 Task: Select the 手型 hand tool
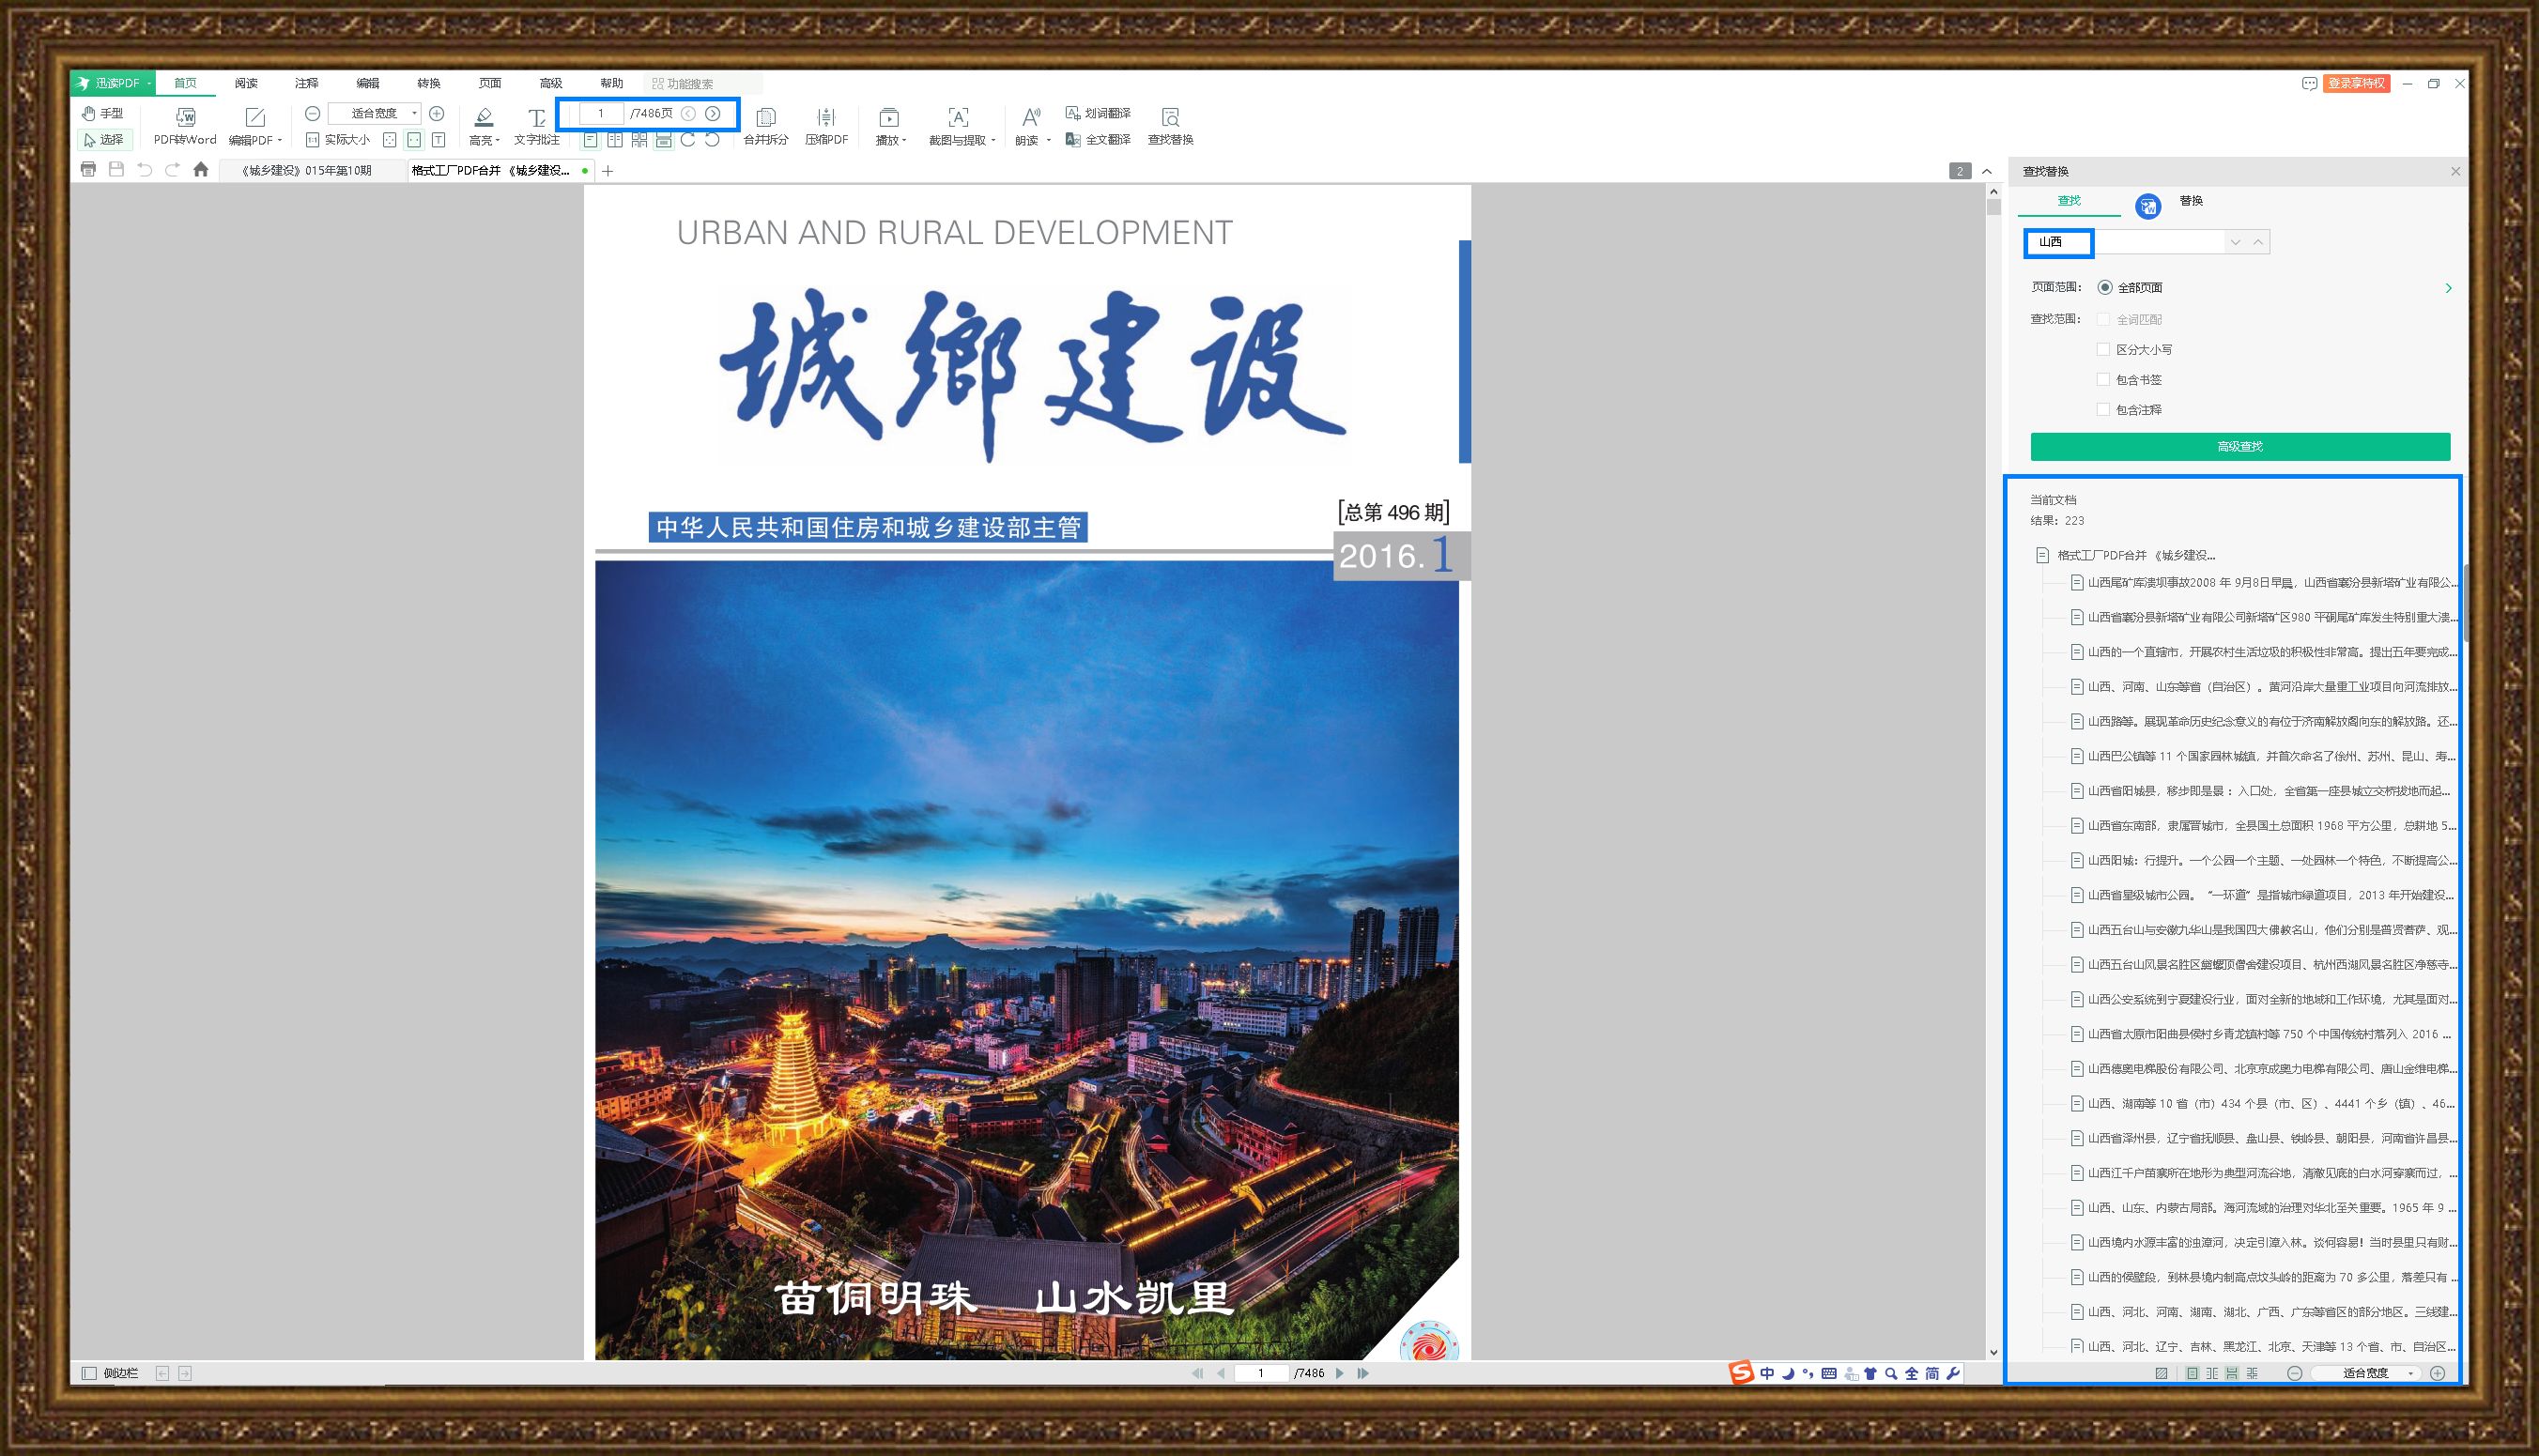point(103,113)
